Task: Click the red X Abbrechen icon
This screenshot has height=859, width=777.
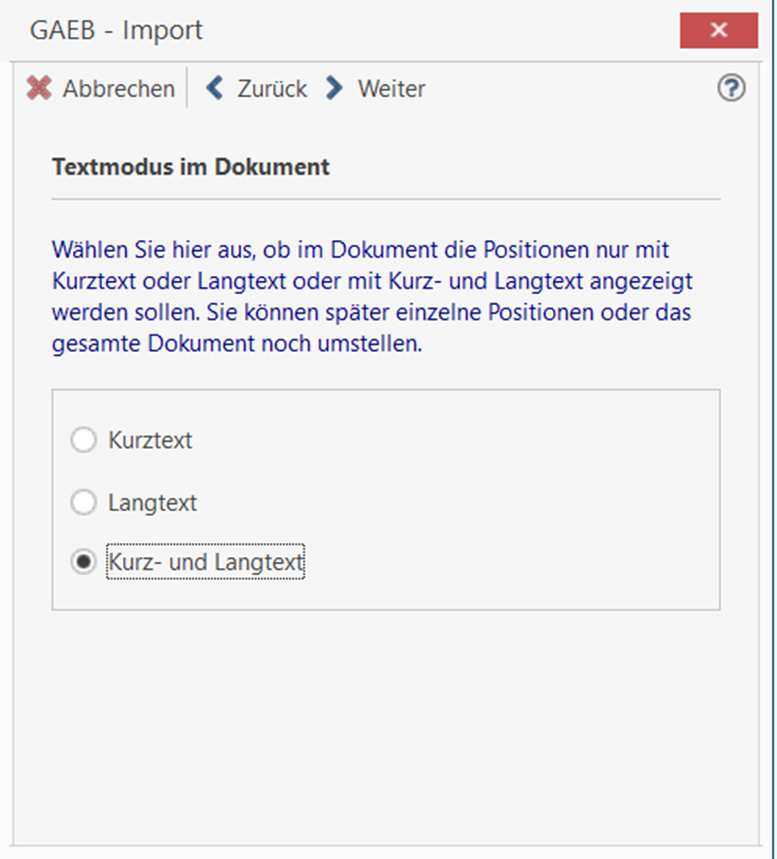Action: pyautogui.click(x=39, y=89)
